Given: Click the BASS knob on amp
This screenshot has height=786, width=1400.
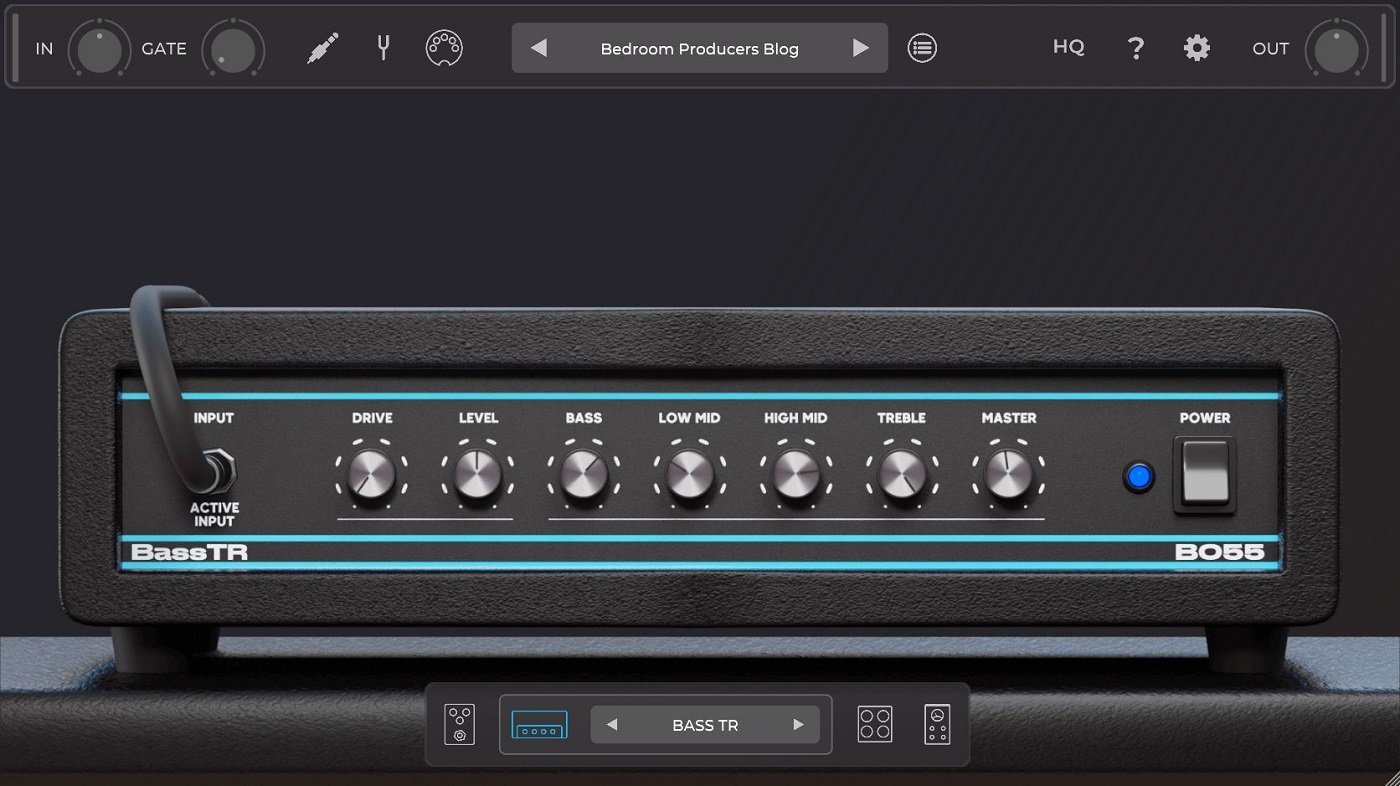Looking at the screenshot, I should tap(584, 475).
